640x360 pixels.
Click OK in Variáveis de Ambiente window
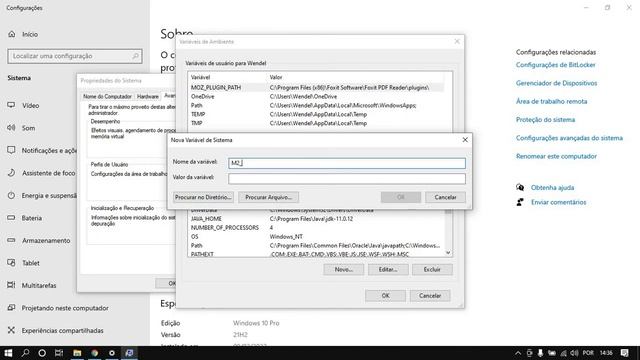pos(385,296)
